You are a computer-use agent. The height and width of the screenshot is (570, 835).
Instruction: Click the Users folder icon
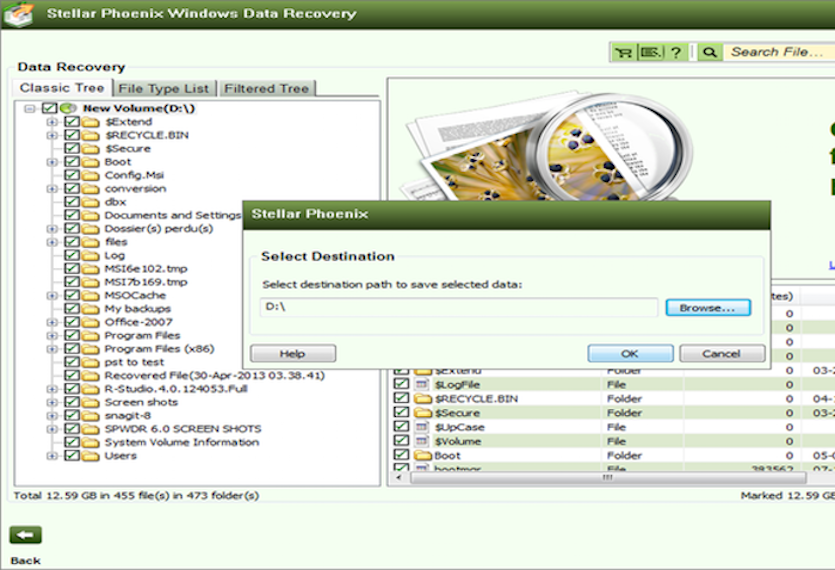click(91, 455)
